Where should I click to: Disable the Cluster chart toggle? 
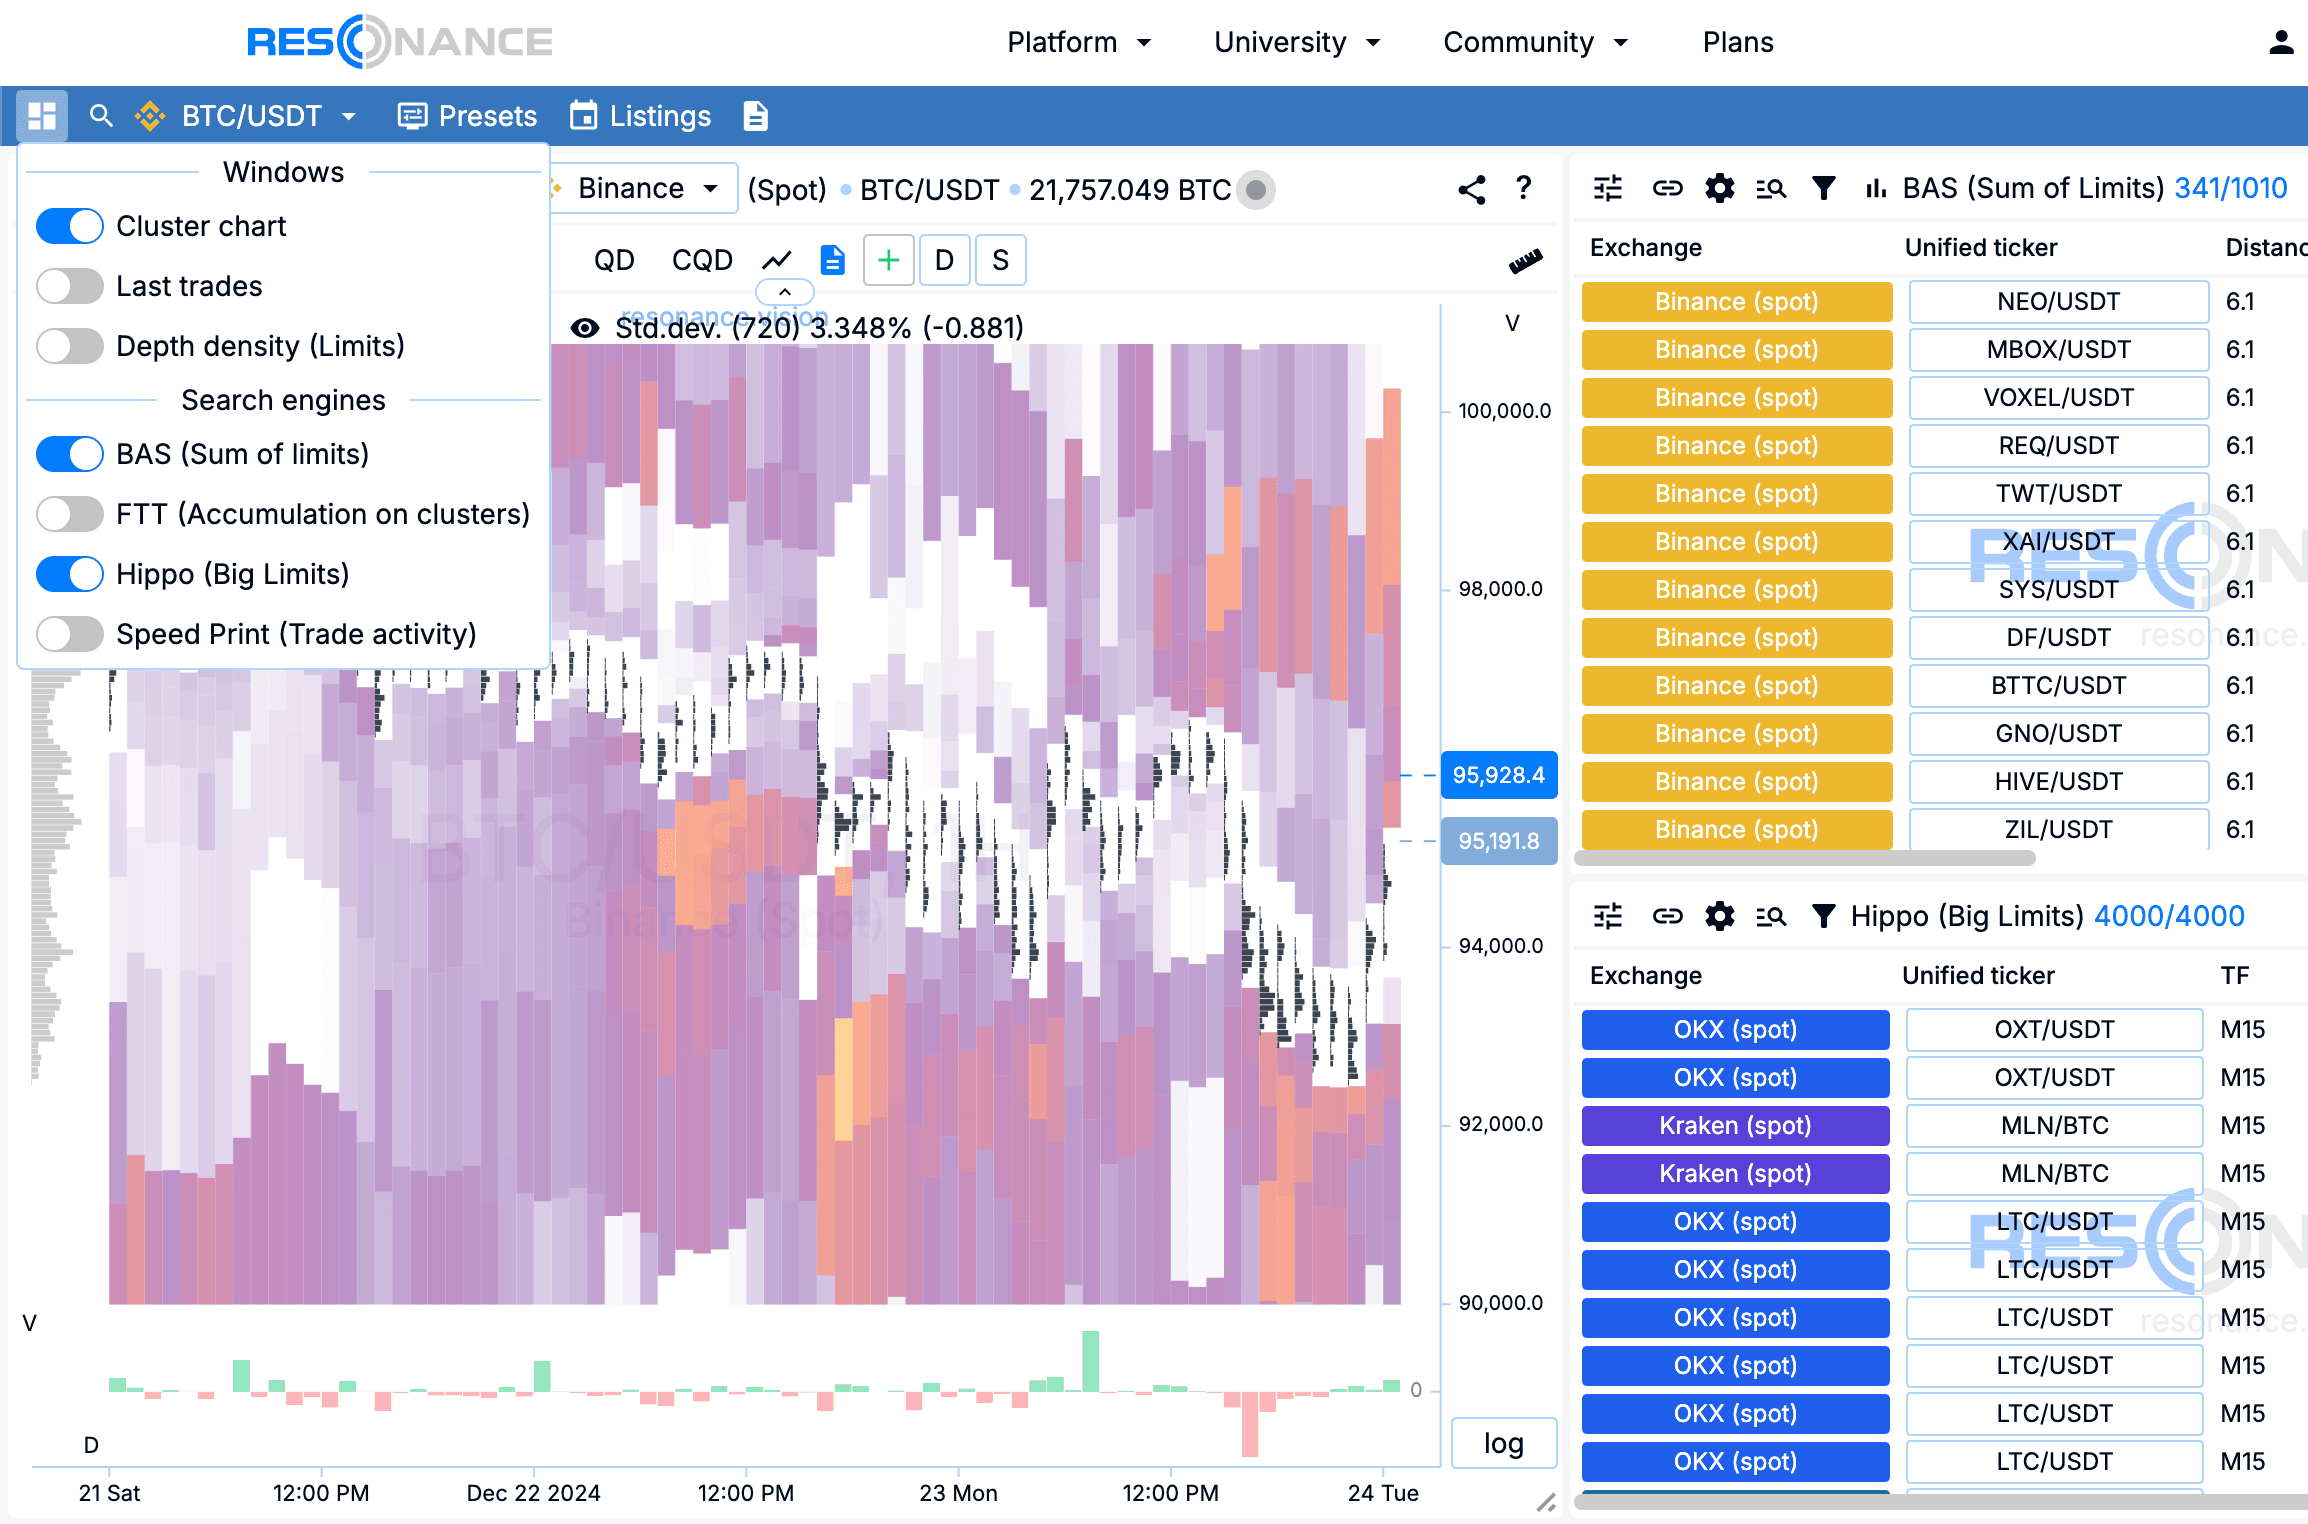[x=70, y=226]
